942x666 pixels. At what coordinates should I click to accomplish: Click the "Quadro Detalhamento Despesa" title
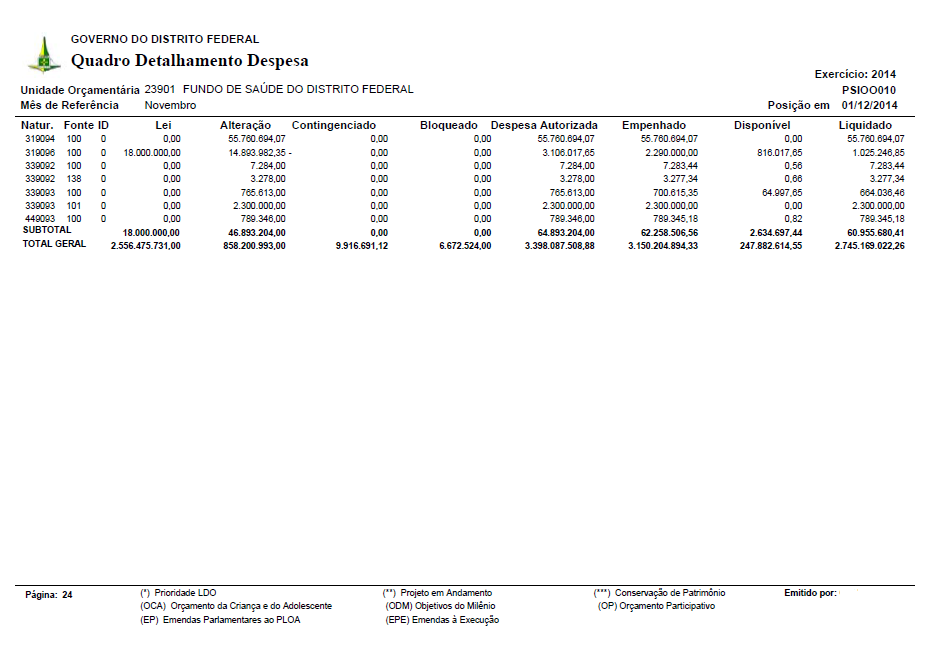pyautogui.click(x=189, y=61)
